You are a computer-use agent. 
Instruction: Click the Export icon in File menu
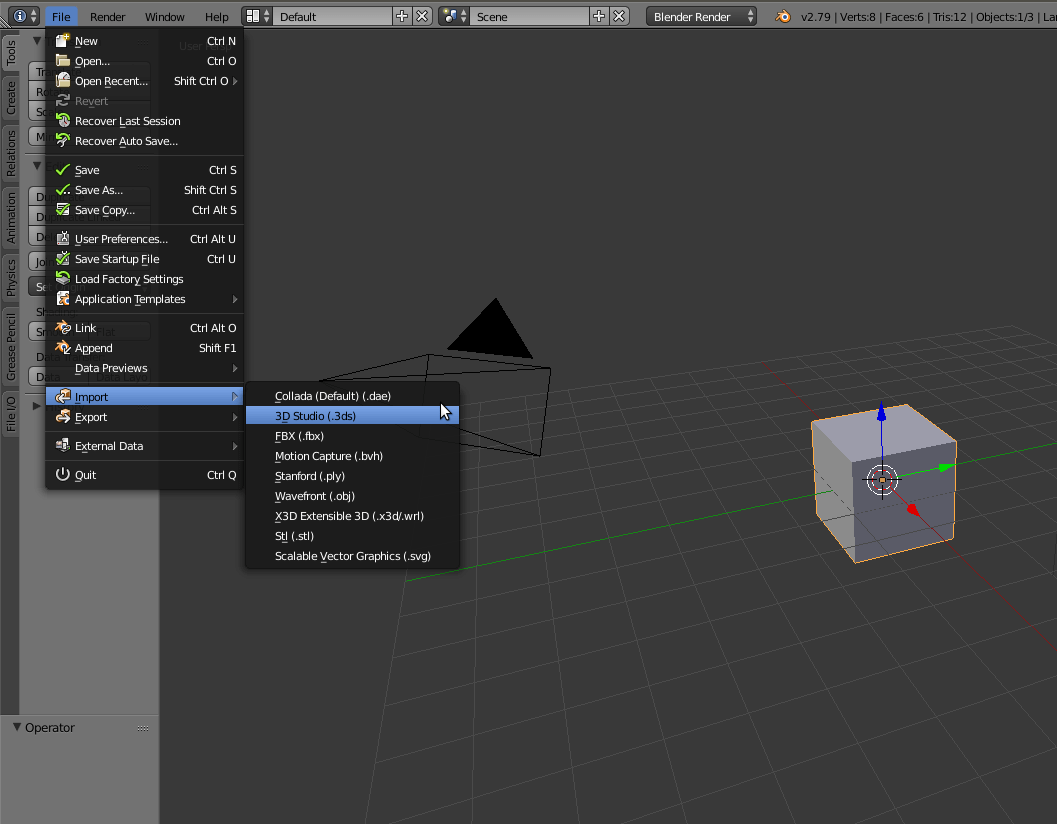tap(63, 417)
